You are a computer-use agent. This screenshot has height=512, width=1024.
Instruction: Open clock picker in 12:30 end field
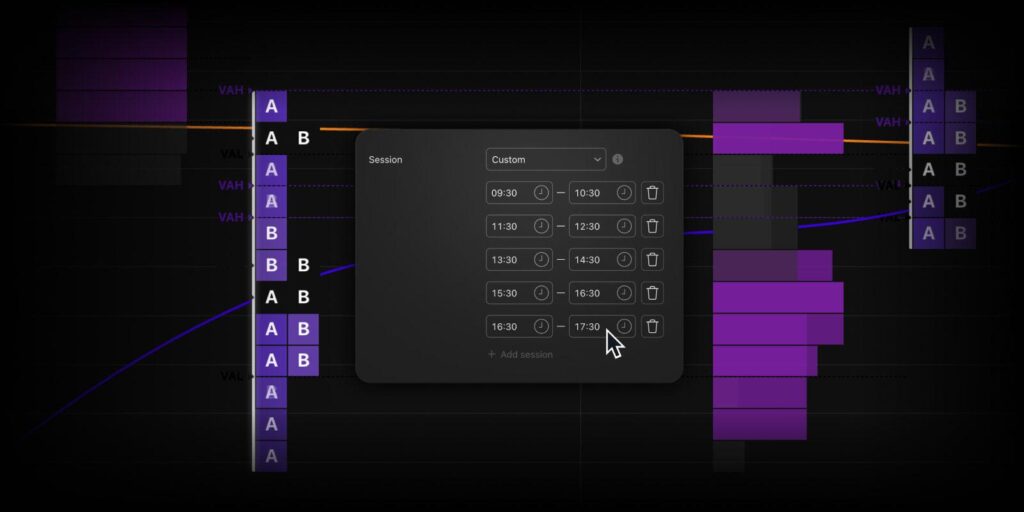pos(624,226)
